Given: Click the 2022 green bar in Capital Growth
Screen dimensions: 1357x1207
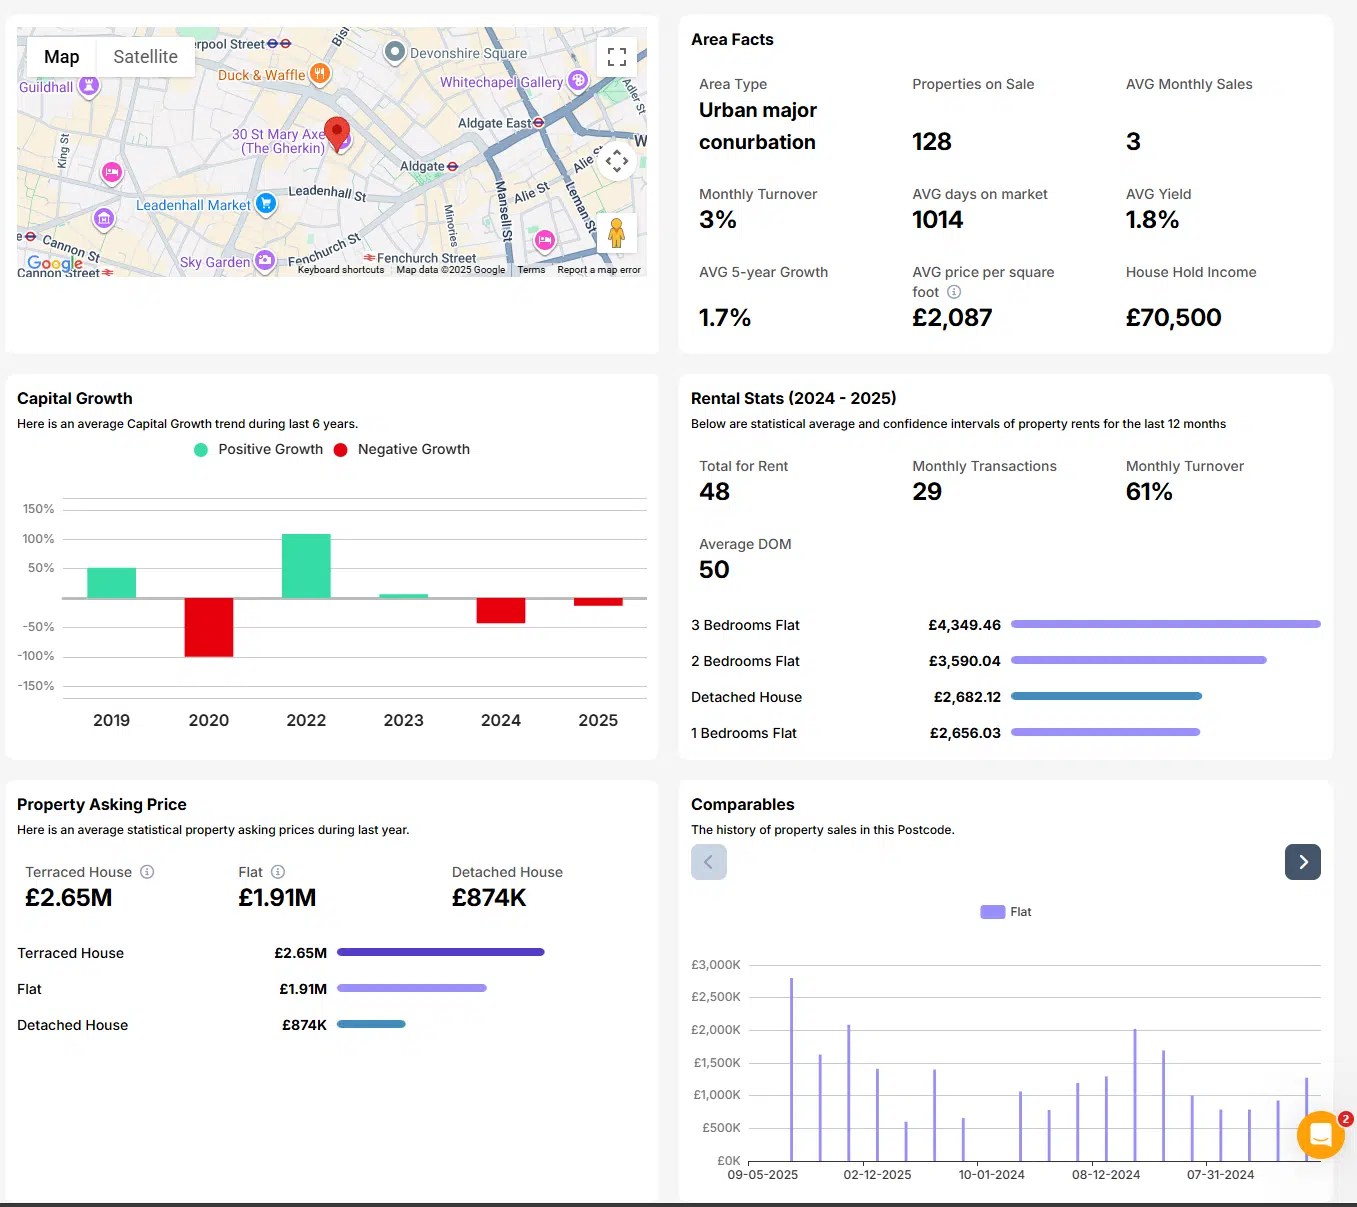Looking at the screenshot, I should [x=306, y=566].
